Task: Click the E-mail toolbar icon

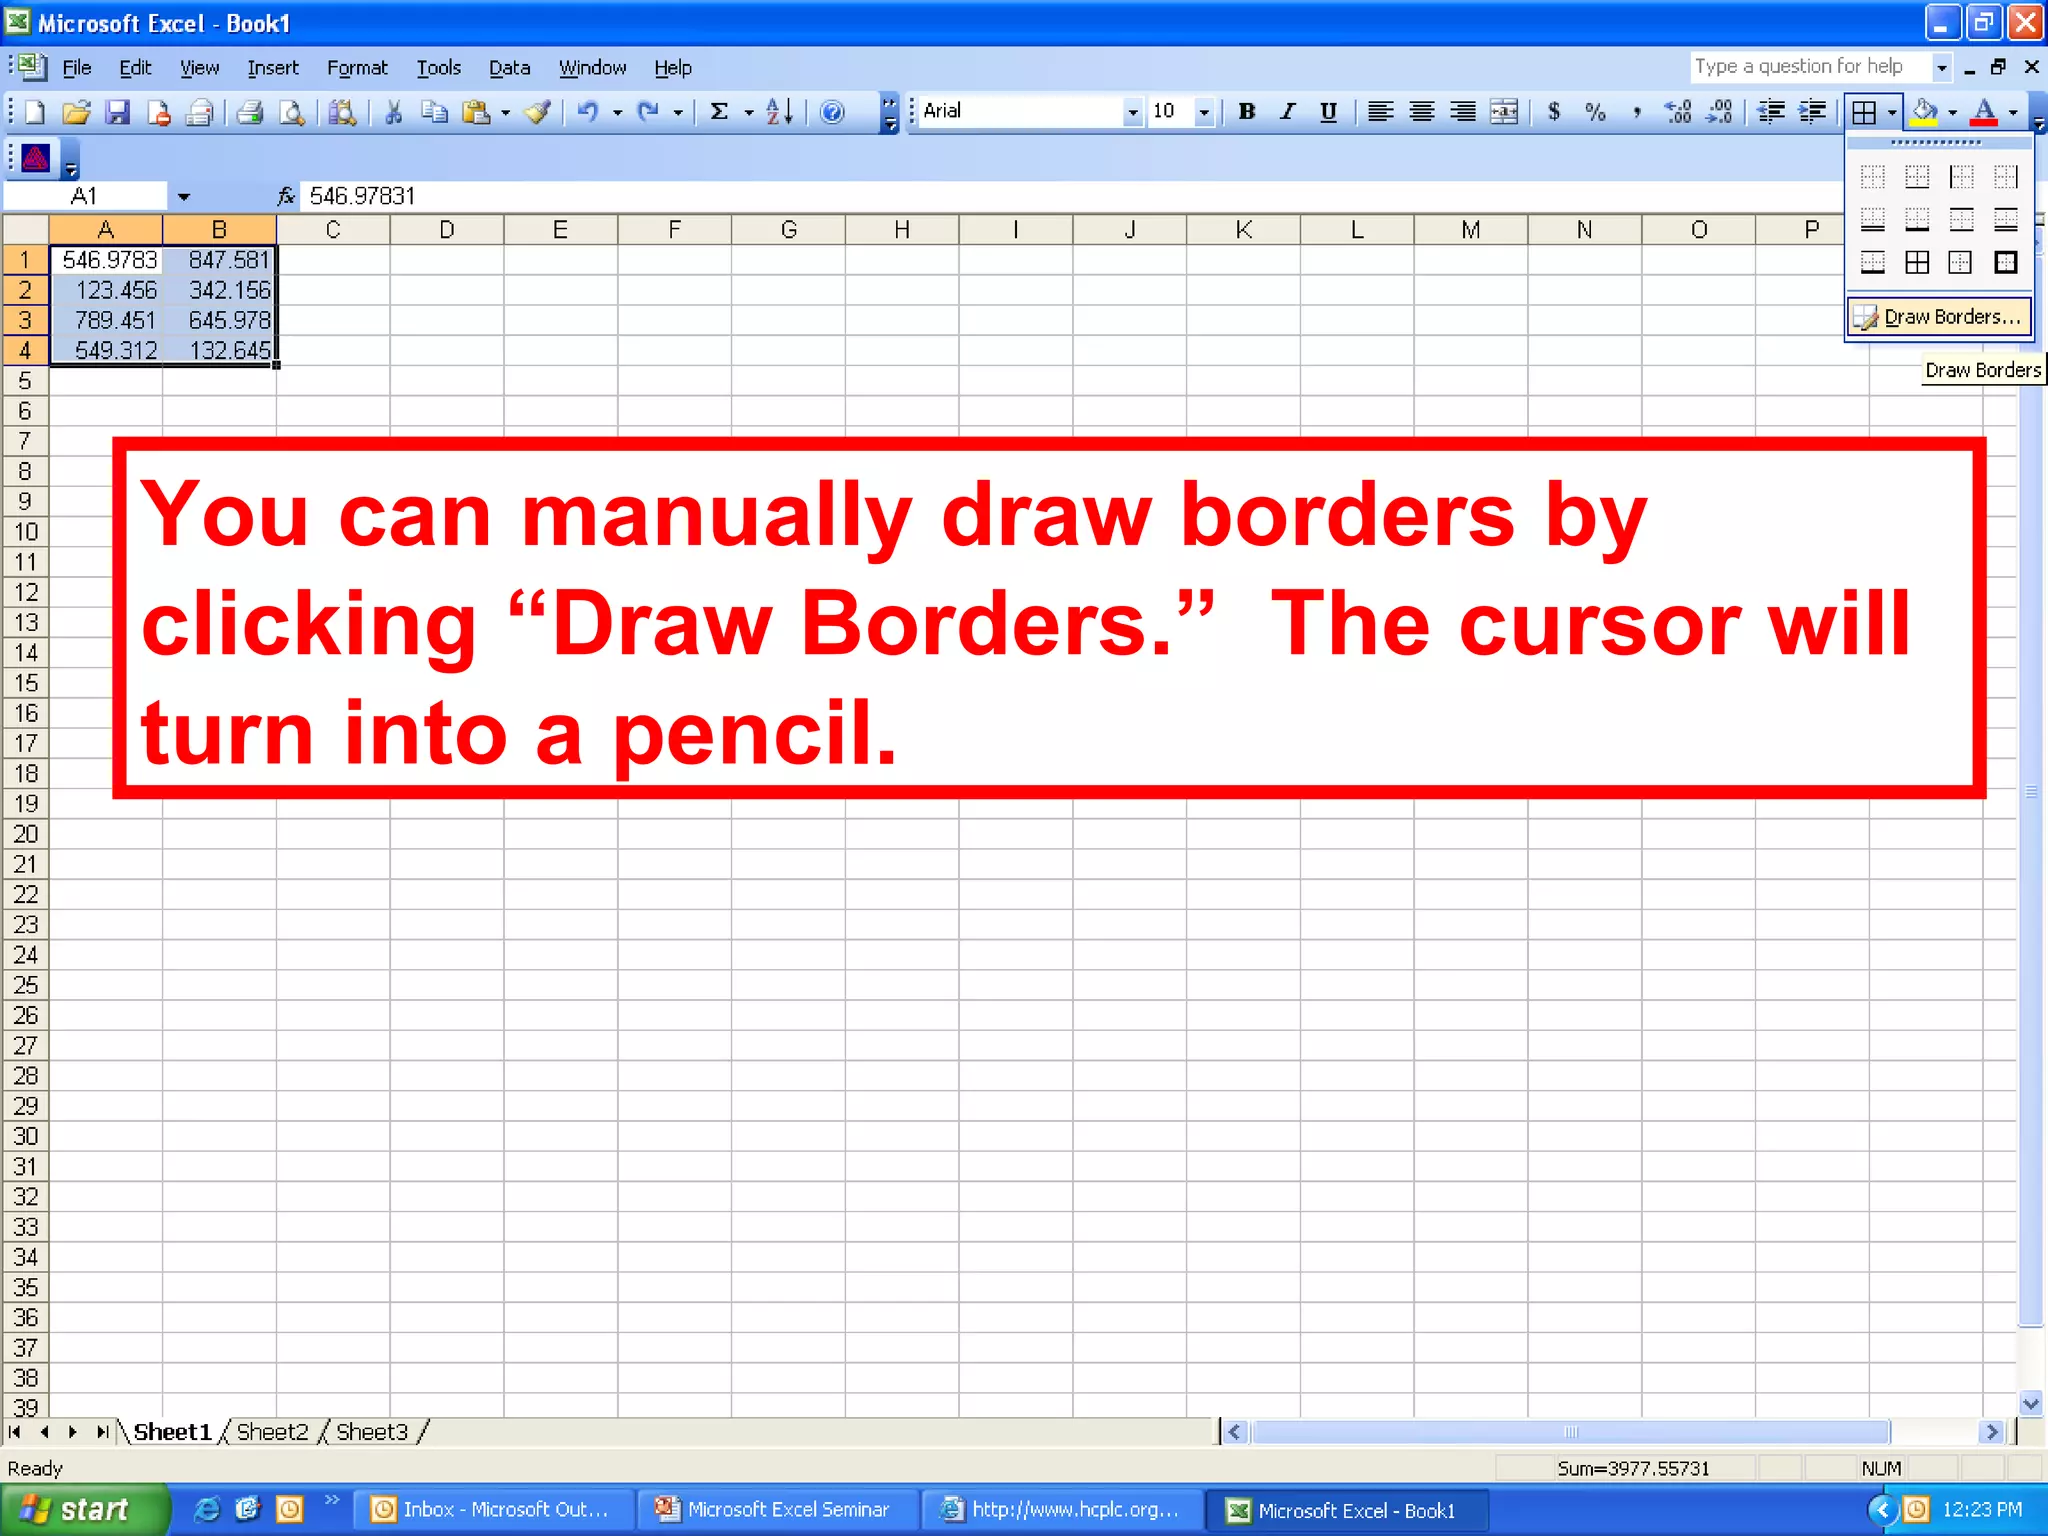Action: [200, 112]
